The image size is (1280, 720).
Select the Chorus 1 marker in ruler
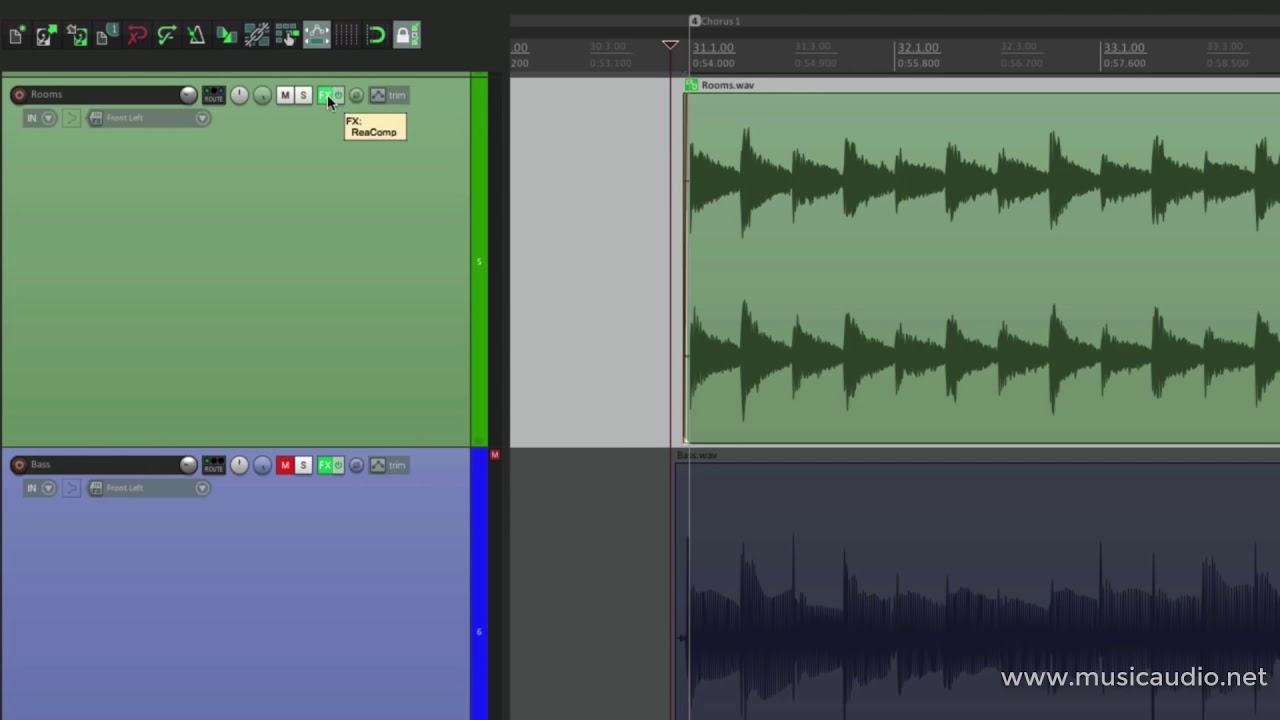[715, 21]
